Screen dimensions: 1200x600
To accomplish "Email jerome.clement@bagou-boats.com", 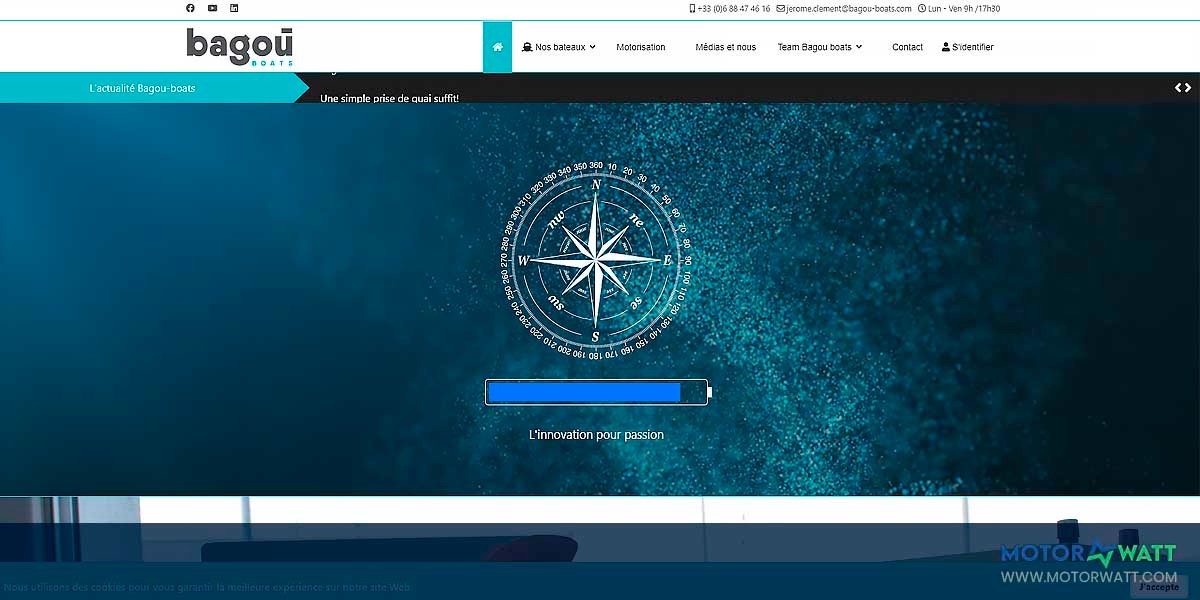I will [844, 8].
